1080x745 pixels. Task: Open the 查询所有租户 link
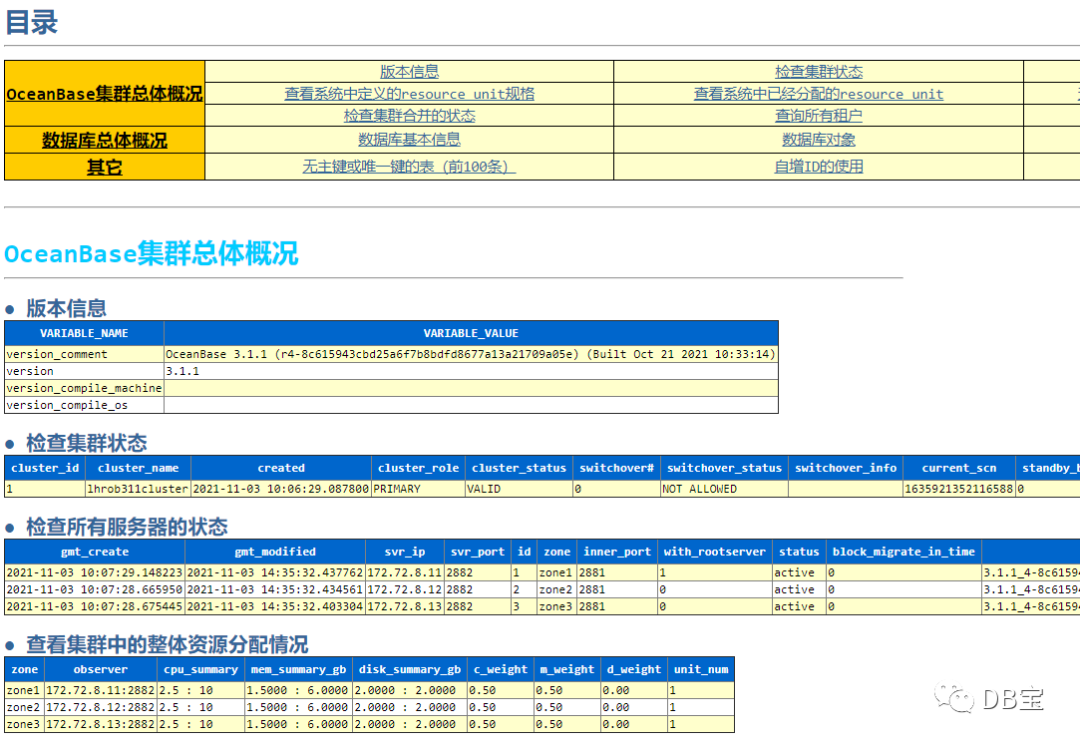click(818, 116)
